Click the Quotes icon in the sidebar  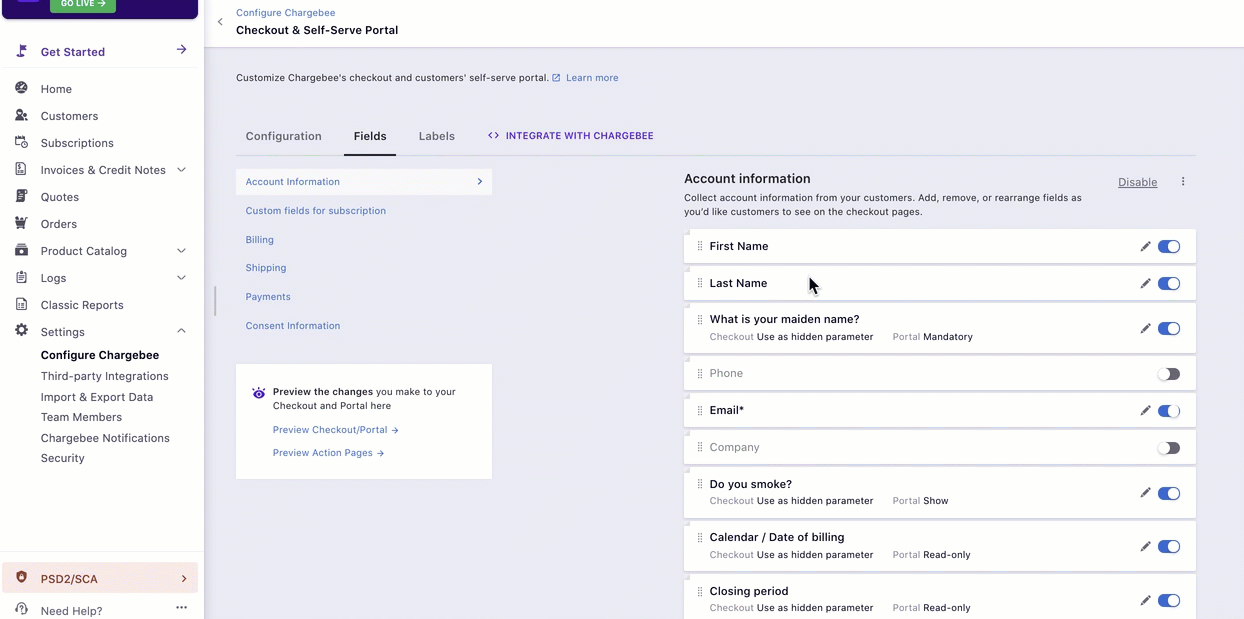pos(21,197)
